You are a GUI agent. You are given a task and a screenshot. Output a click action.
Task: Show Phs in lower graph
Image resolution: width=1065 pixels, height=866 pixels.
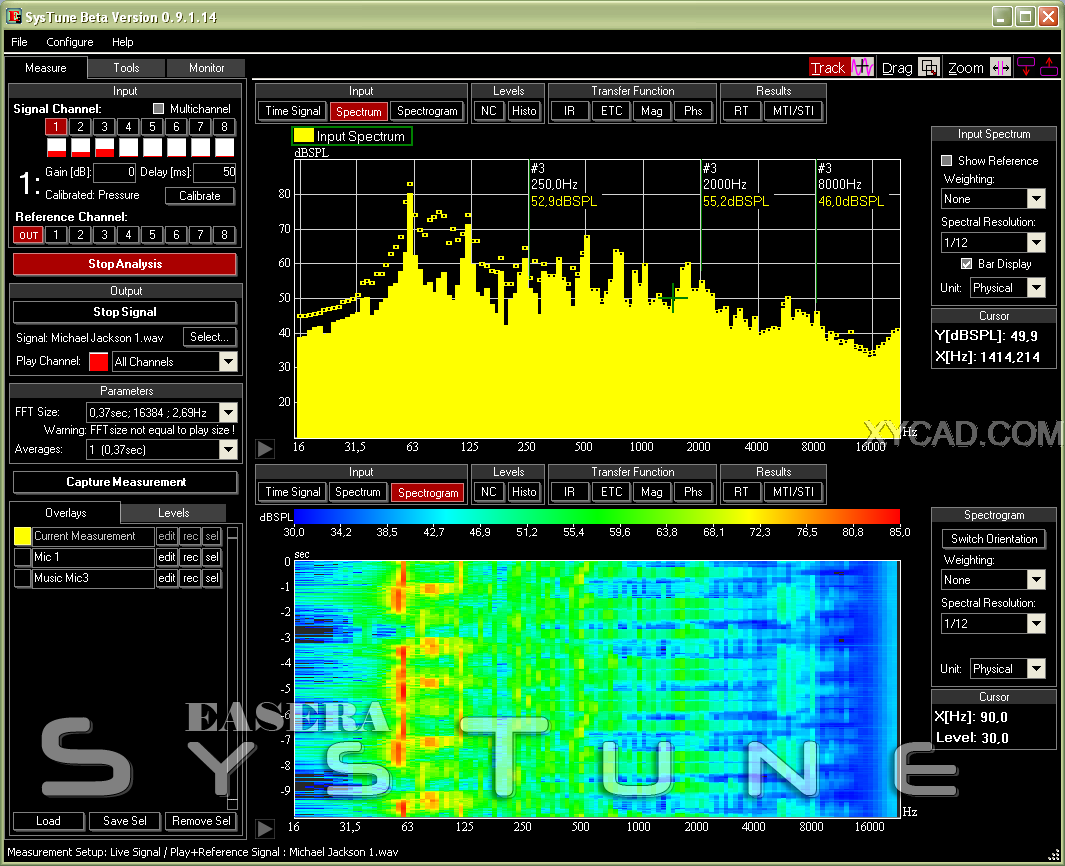click(x=693, y=492)
